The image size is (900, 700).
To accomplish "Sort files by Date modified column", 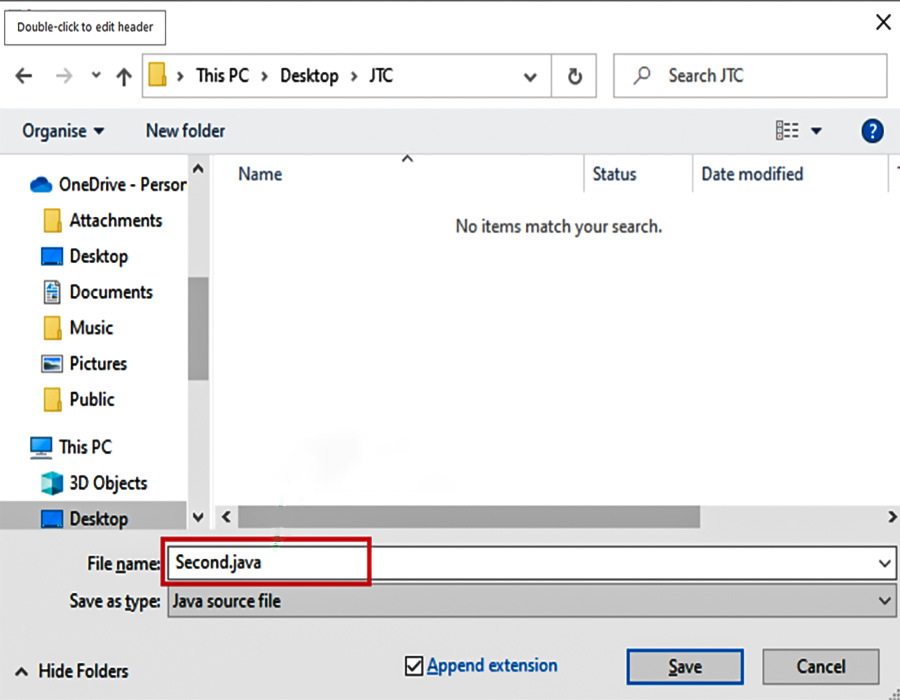I will pos(752,174).
